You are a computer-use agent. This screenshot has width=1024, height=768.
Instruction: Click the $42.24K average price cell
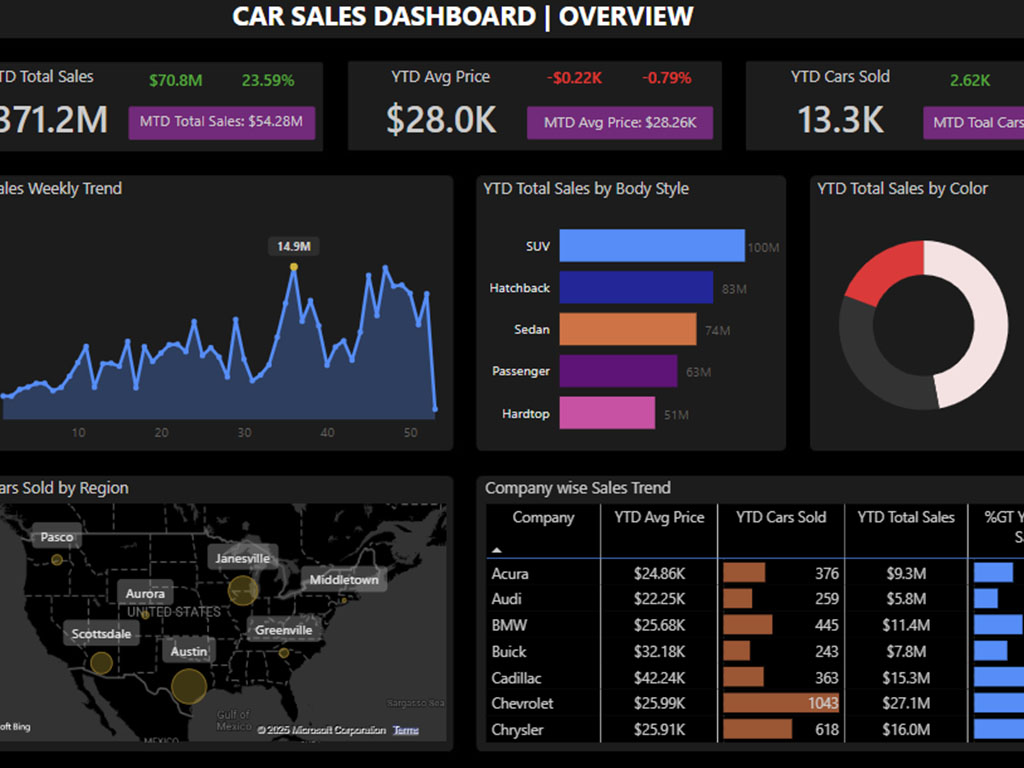(x=660, y=678)
